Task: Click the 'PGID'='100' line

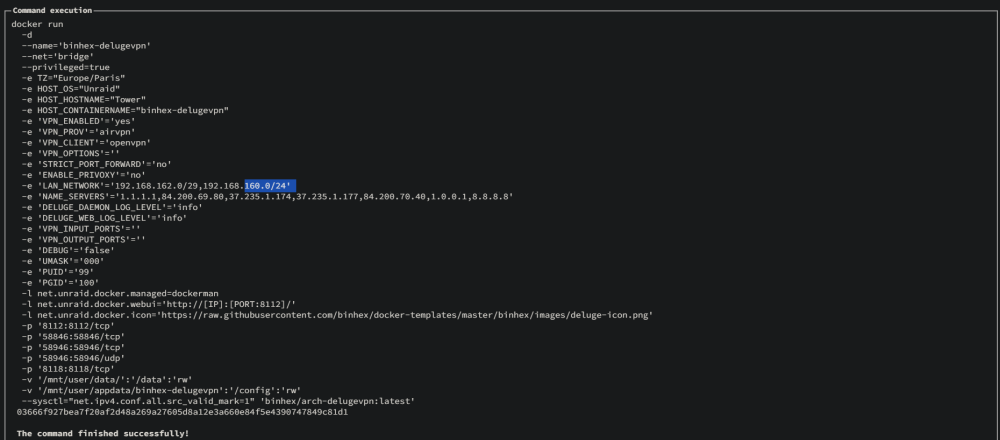Action: click(60, 283)
